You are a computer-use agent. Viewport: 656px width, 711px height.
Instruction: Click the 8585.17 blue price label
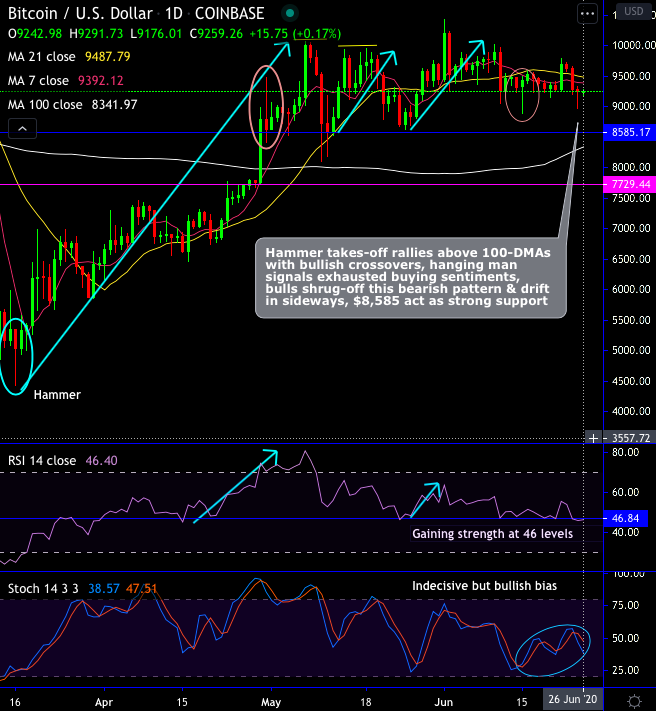click(x=629, y=132)
